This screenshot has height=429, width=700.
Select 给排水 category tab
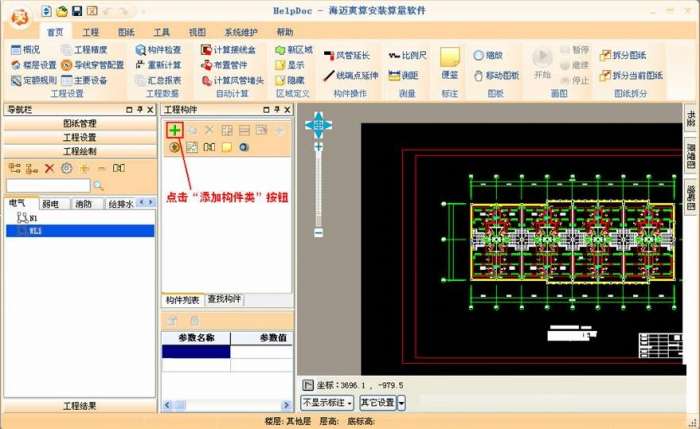point(121,204)
